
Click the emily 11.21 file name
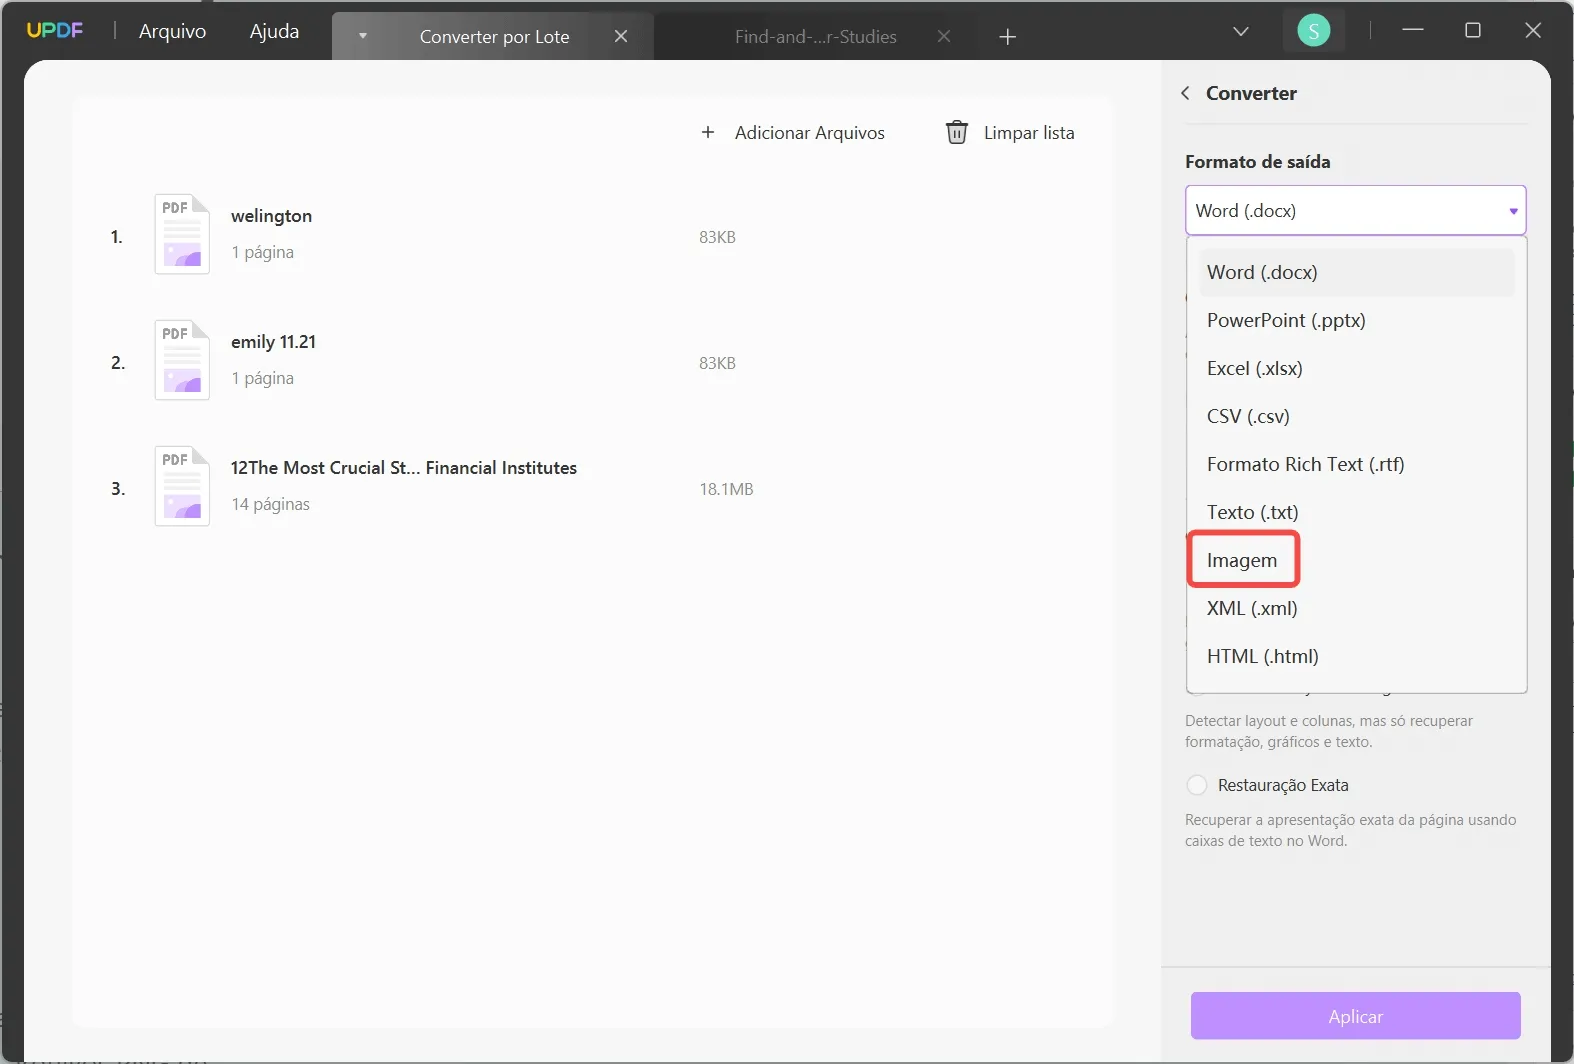pos(273,342)
